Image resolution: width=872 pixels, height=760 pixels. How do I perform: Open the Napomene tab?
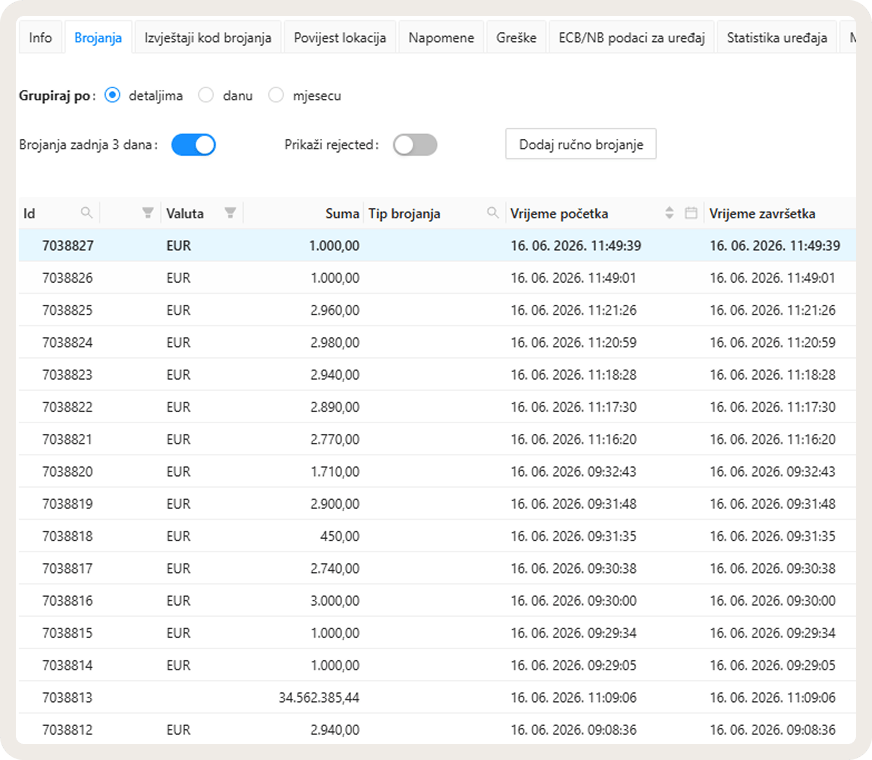coord(441,37)
